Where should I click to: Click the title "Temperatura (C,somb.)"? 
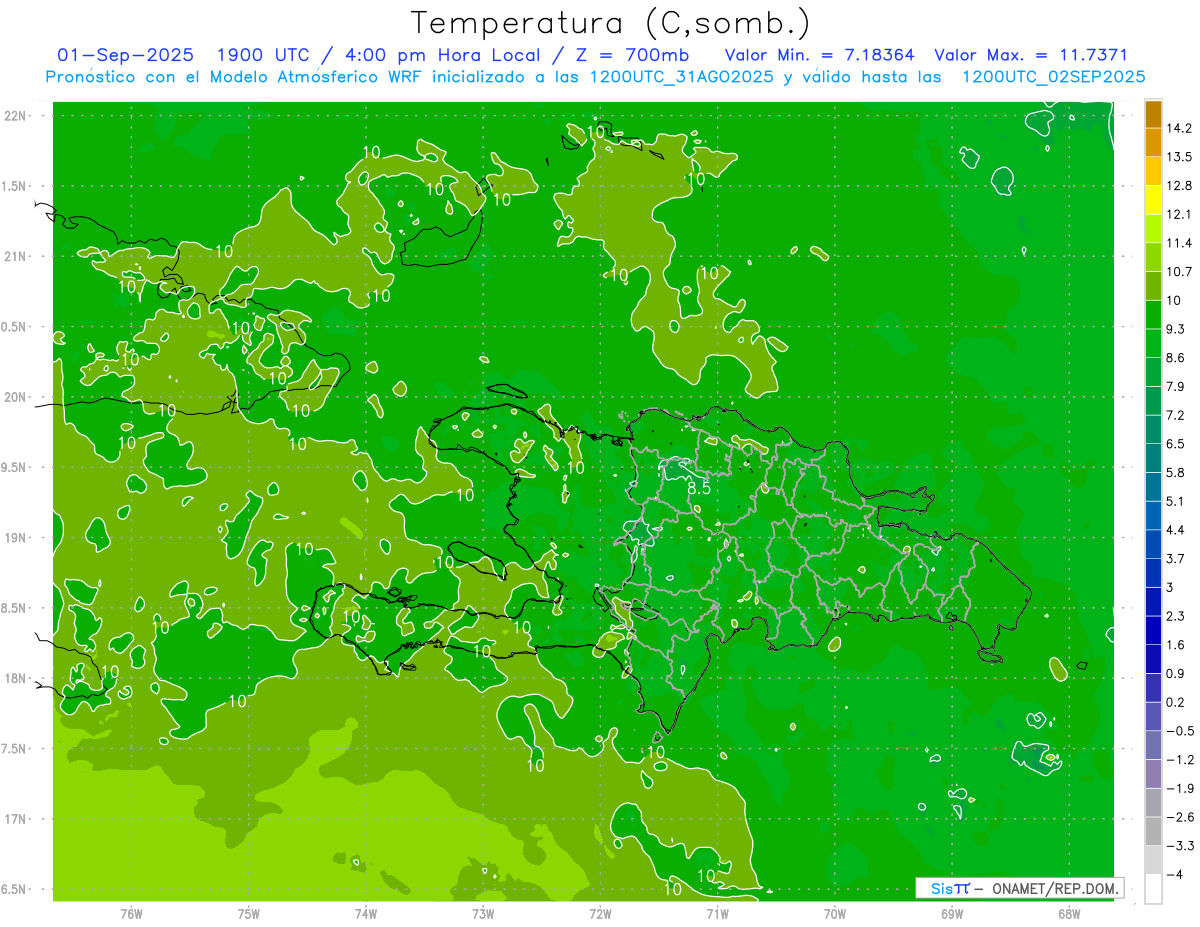(610, 22)
